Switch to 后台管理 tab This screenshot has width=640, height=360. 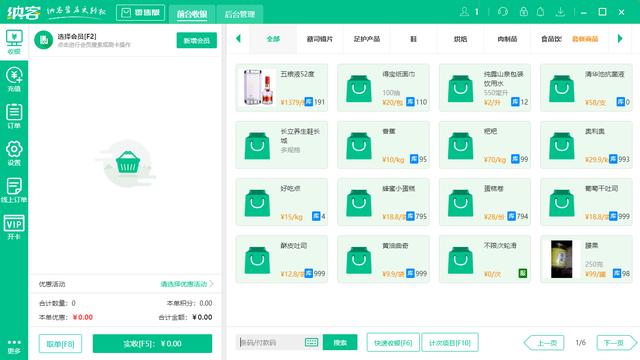point(240,14)
